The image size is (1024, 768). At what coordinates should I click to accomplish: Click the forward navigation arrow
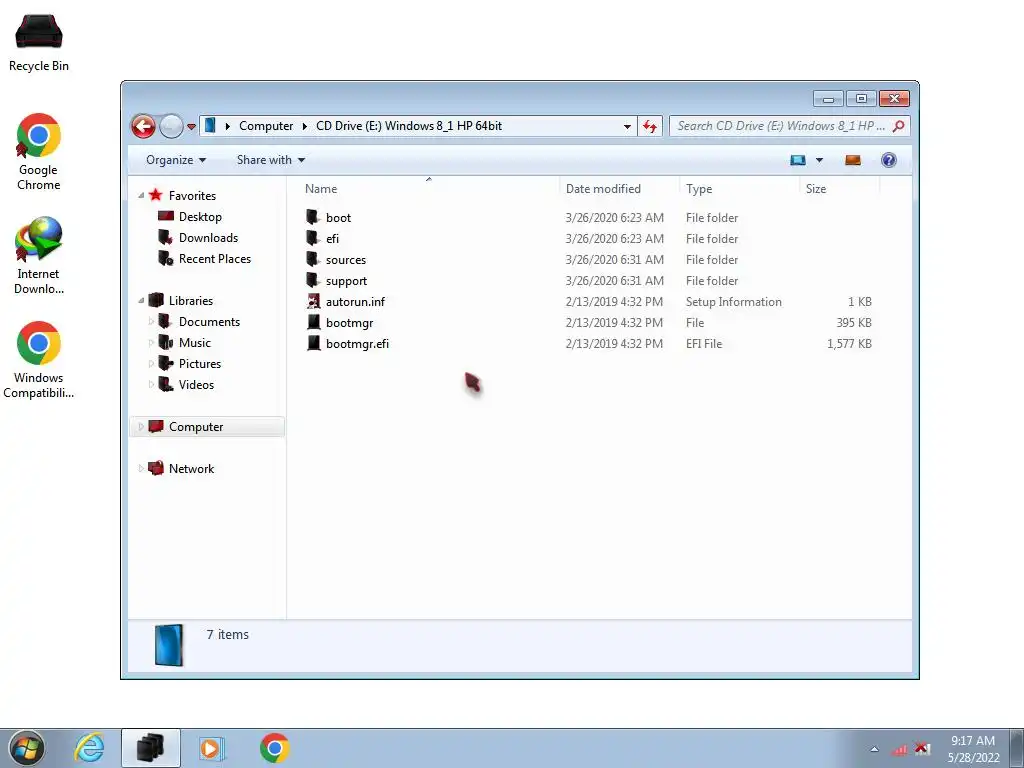coord(171,126)
